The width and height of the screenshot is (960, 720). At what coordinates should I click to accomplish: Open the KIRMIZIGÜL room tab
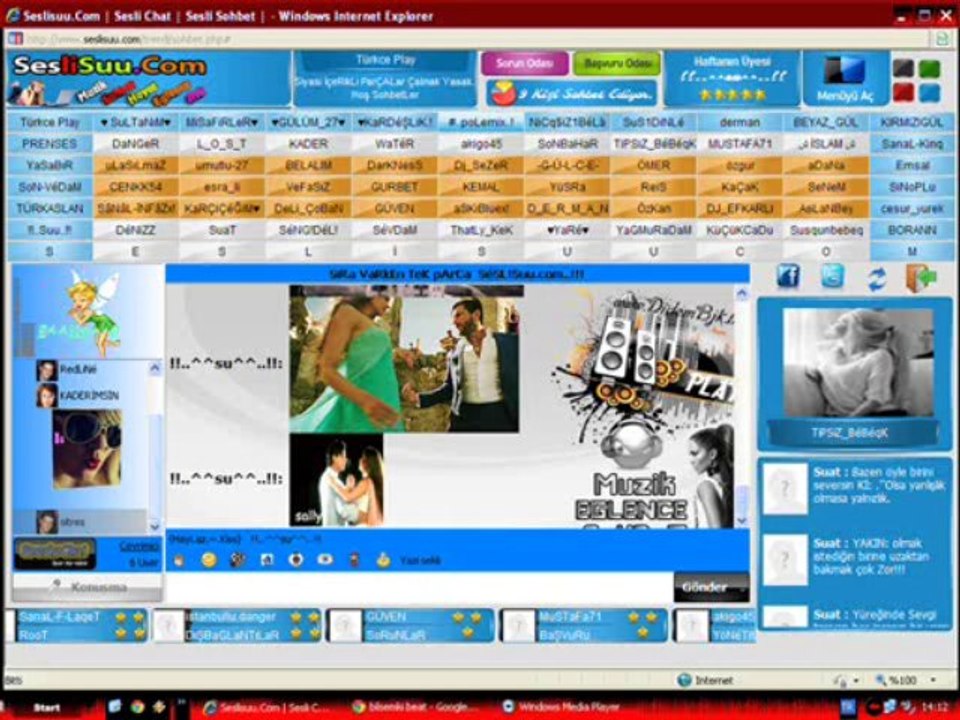(912, 122)
